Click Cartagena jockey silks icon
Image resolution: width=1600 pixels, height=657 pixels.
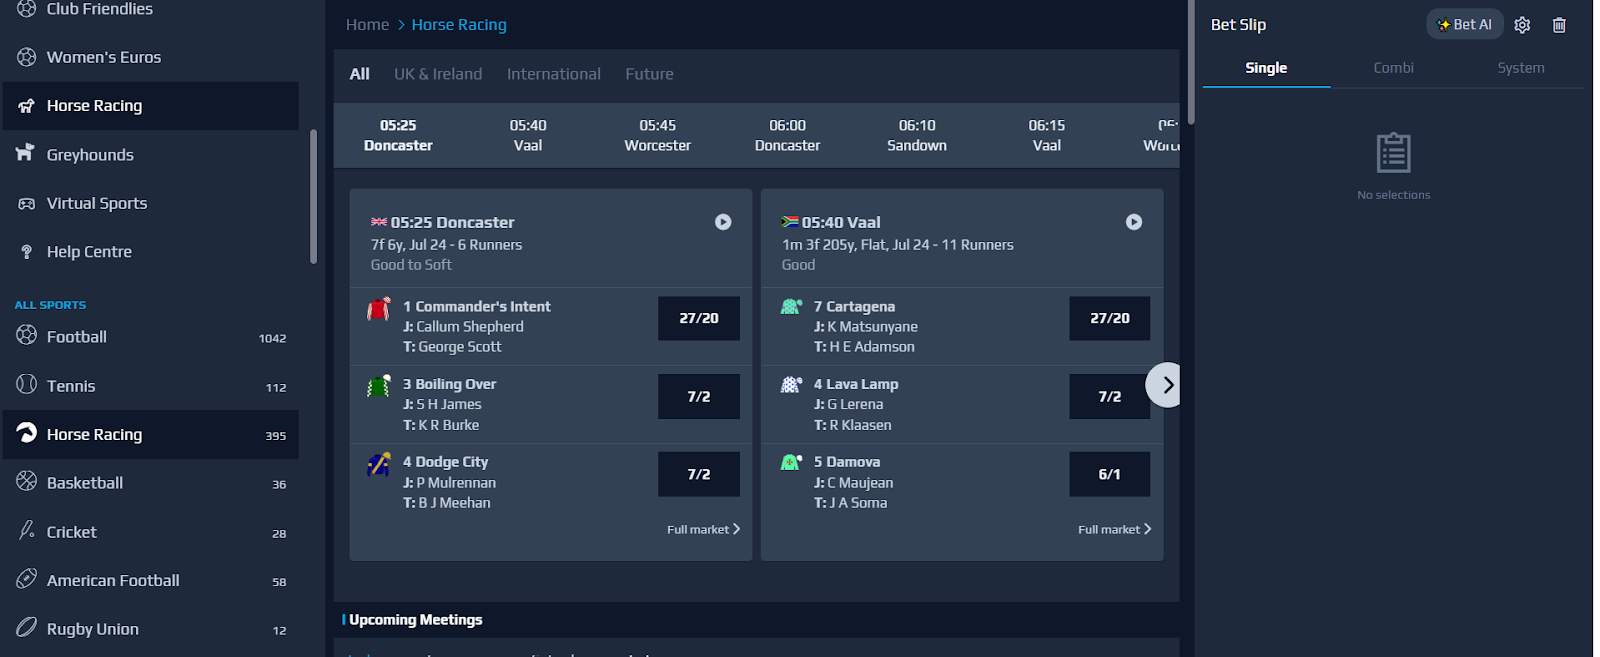791,307
